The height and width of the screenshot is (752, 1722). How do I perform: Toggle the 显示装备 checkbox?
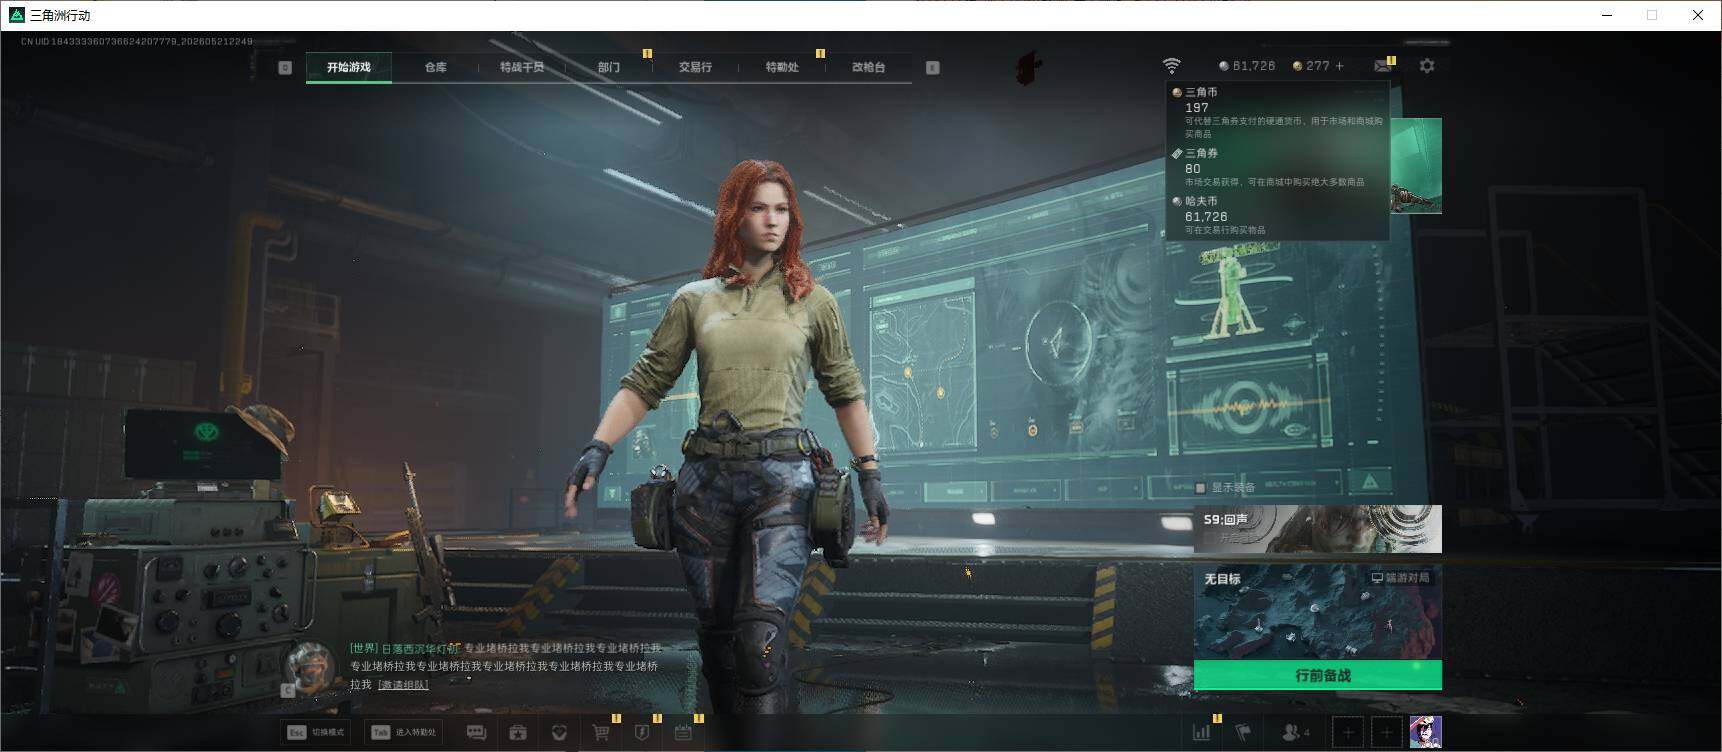coord(1200,488)
